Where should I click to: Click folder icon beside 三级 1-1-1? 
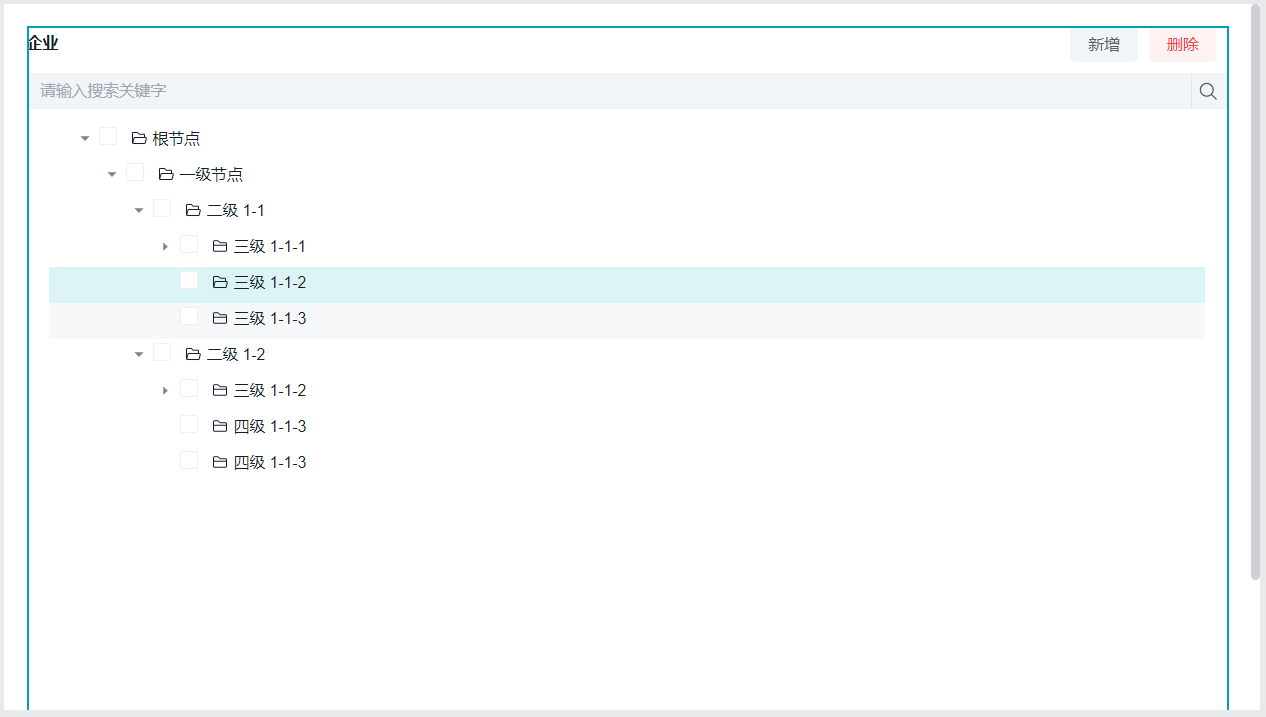pos(220,246)
